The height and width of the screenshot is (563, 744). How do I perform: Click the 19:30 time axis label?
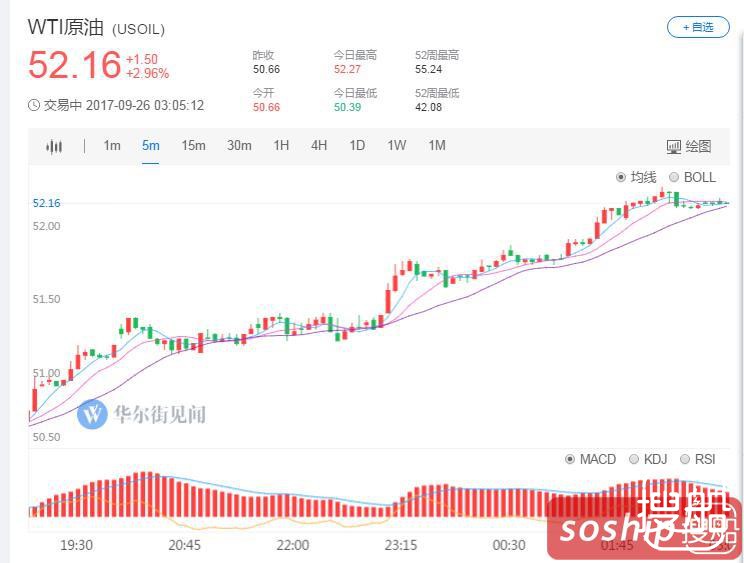click(x=76, y=545)
